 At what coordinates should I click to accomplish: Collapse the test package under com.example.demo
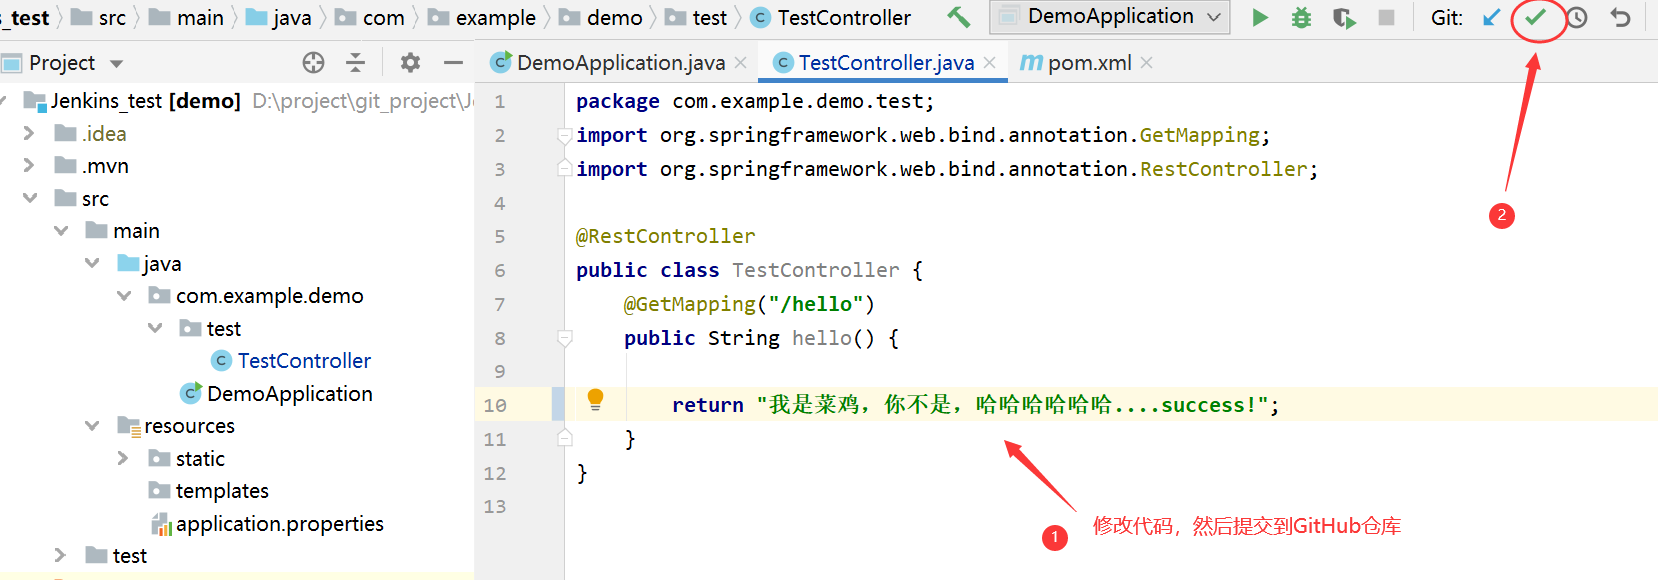click(x=155, y=328)
